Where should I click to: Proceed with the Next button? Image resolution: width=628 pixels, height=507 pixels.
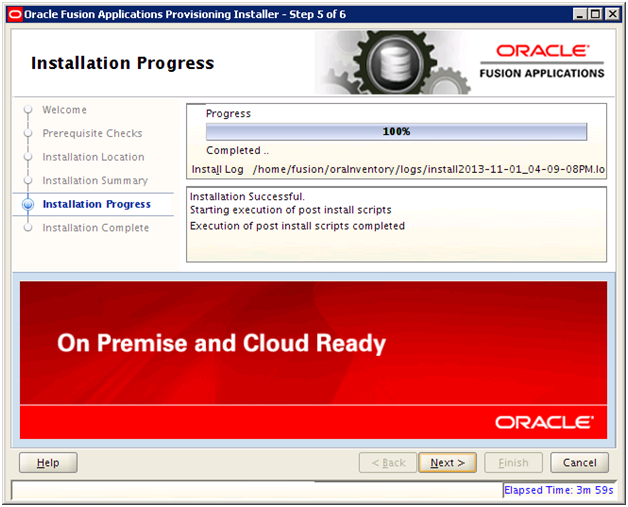pyautogui.click(x=447, y=463)
